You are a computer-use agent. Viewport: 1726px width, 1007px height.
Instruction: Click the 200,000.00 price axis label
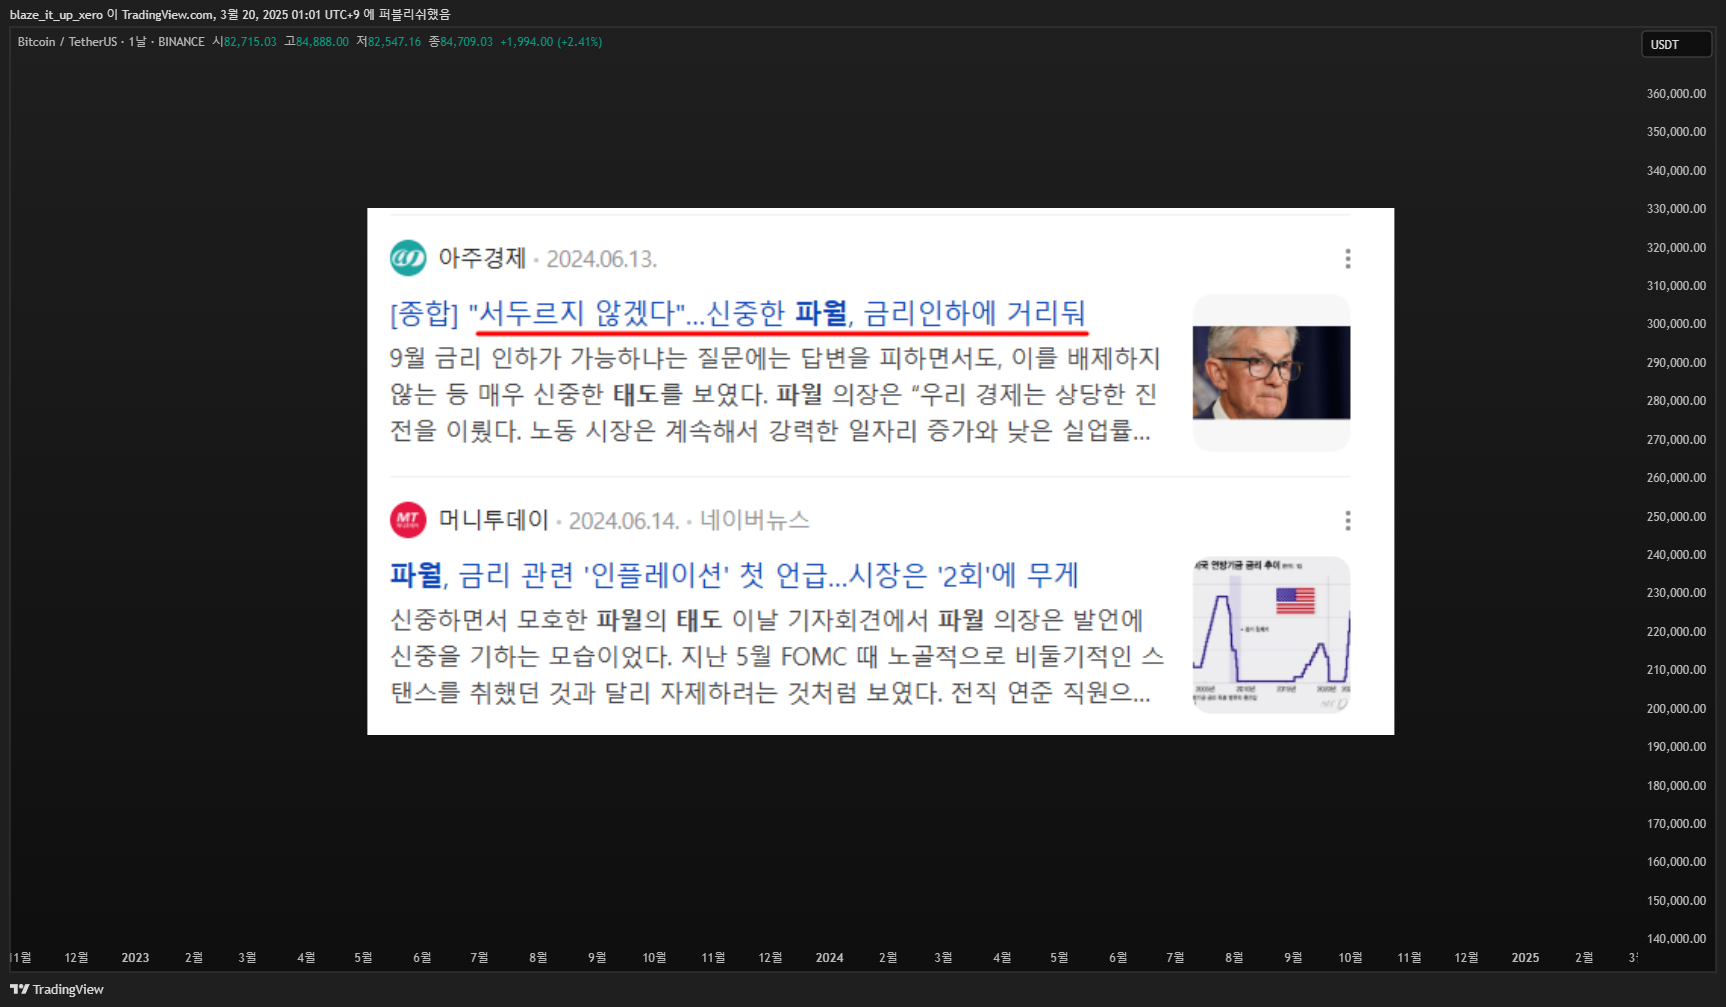1676,709
